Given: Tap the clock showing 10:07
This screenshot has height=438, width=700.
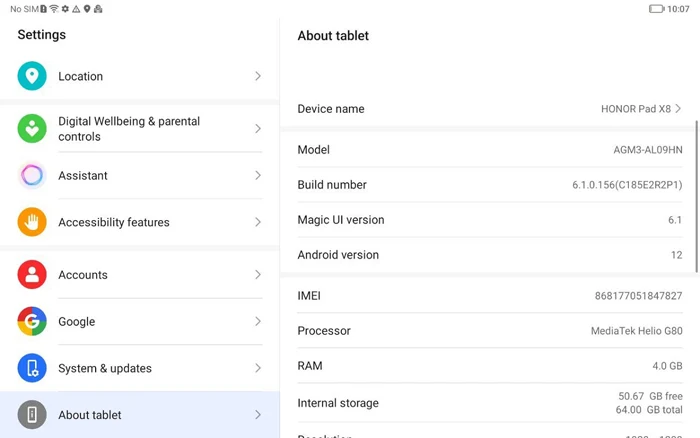Looking at the screenshot, I should pyautogui.click(x=678, y=9).
